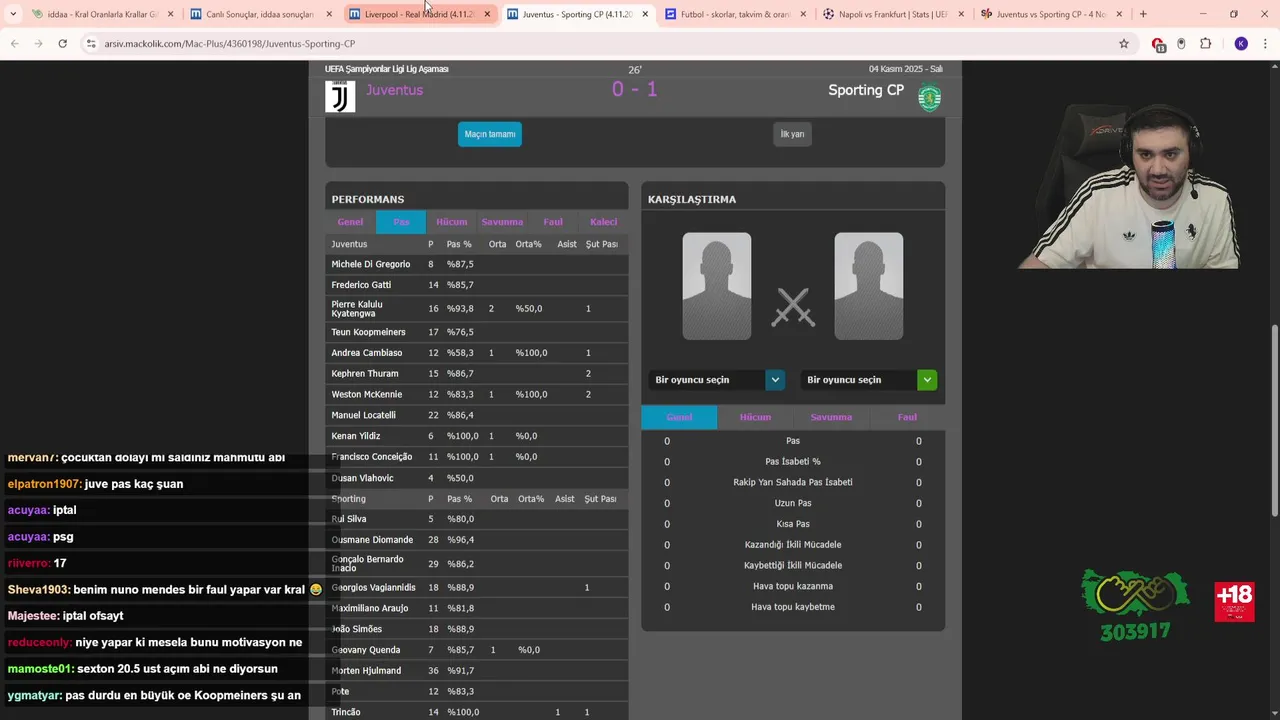Close the Futbol skorlar tab
Viewport: 1280px width, 720px height.
[803, 14]
